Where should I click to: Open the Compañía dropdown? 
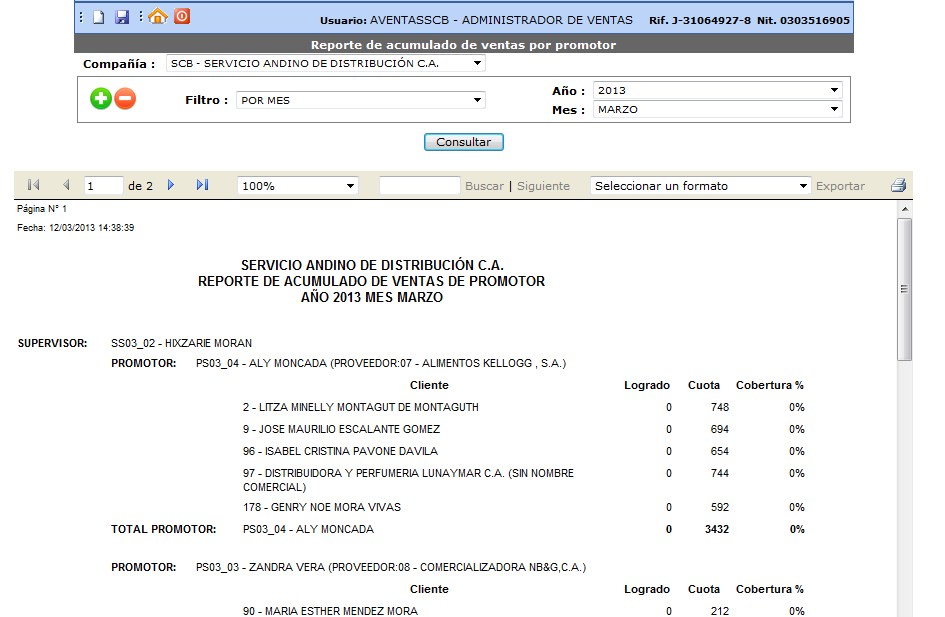pos(326,64)
